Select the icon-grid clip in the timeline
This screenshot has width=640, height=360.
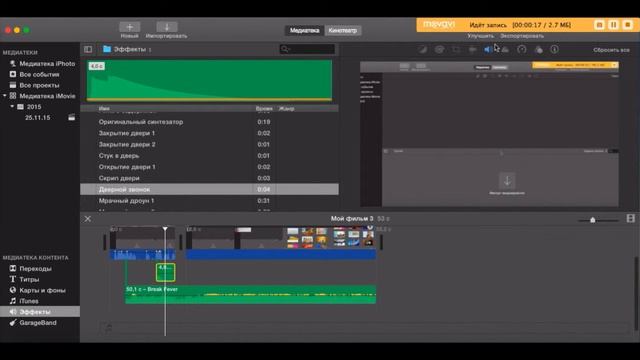coord(330,238)
